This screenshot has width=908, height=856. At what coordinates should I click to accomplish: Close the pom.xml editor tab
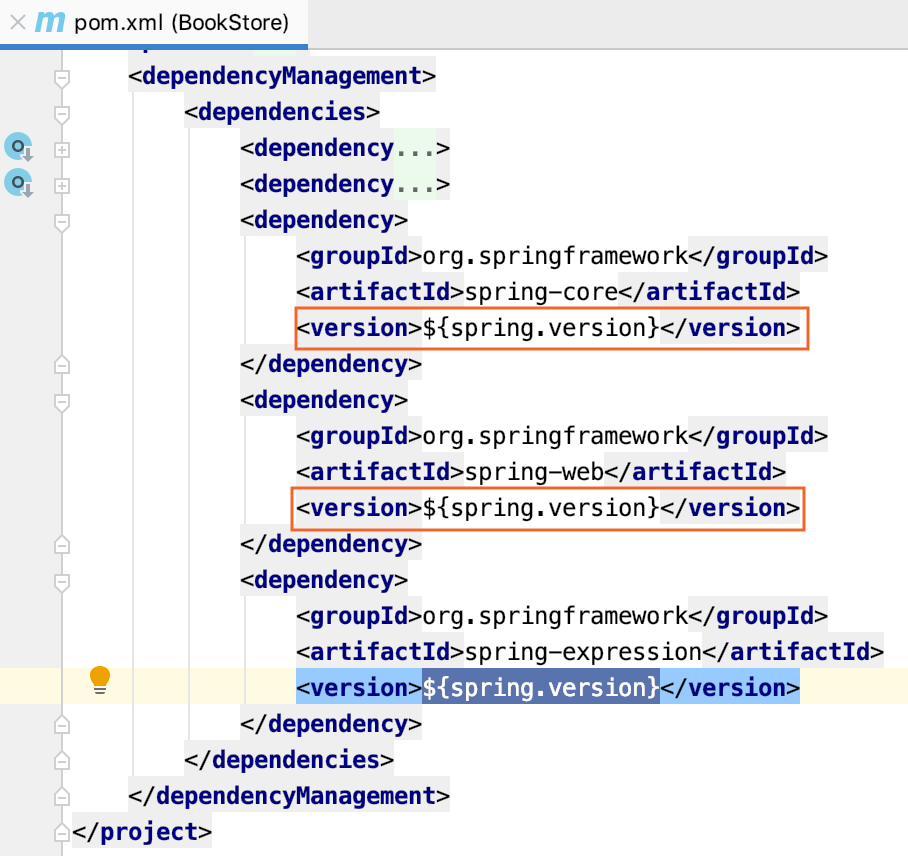pyautogui.click(x=18, y=23)
